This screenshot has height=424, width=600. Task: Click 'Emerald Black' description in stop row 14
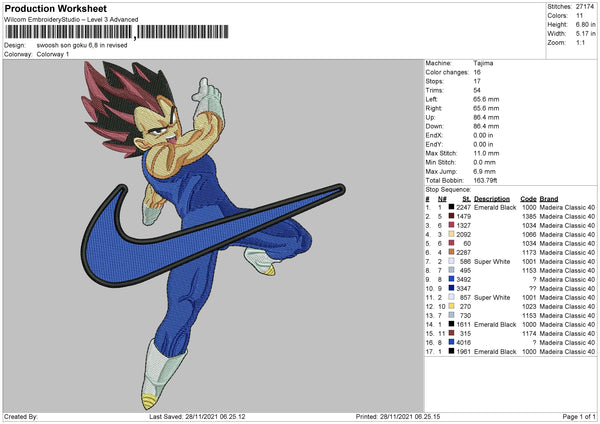click(495, 324)
